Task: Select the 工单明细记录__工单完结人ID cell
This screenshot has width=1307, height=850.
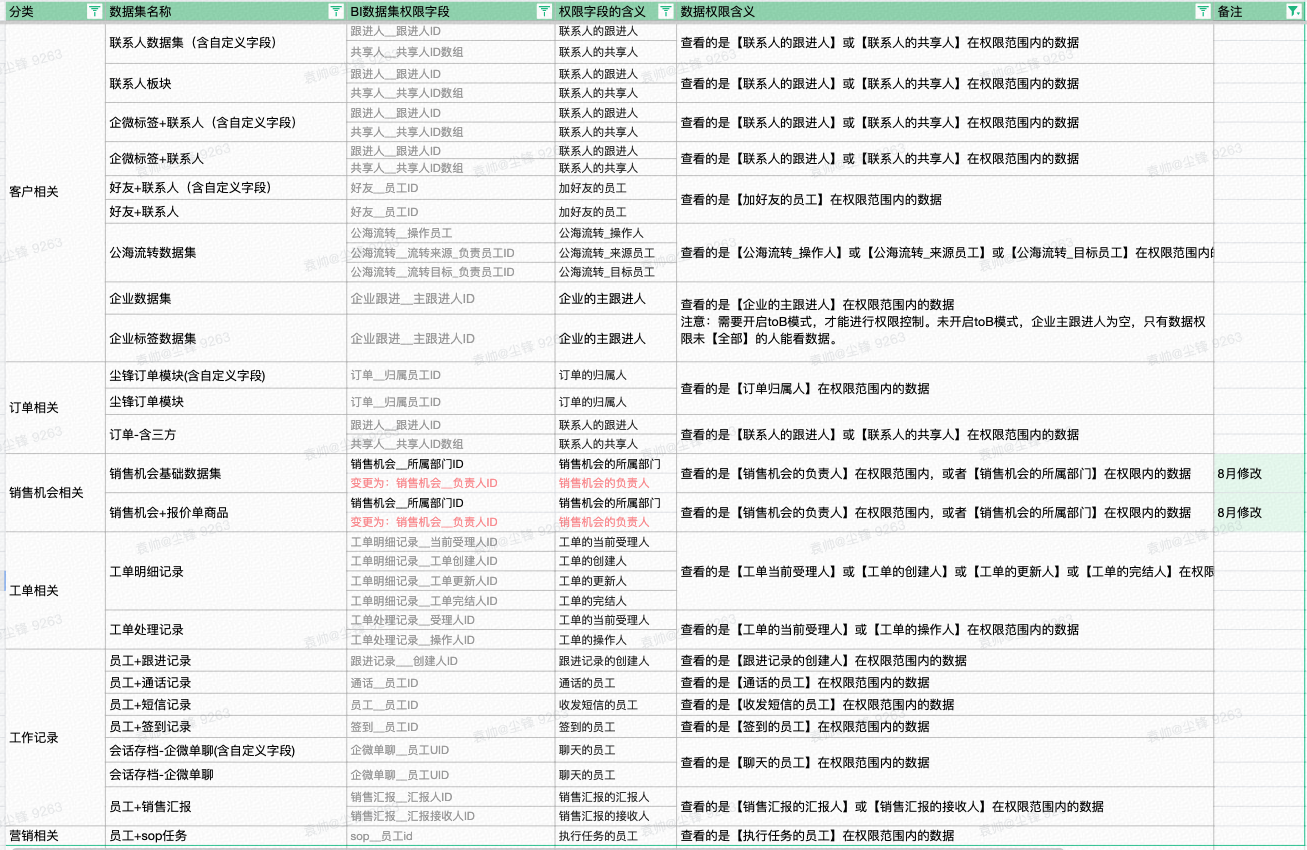Action: point(451,601)
